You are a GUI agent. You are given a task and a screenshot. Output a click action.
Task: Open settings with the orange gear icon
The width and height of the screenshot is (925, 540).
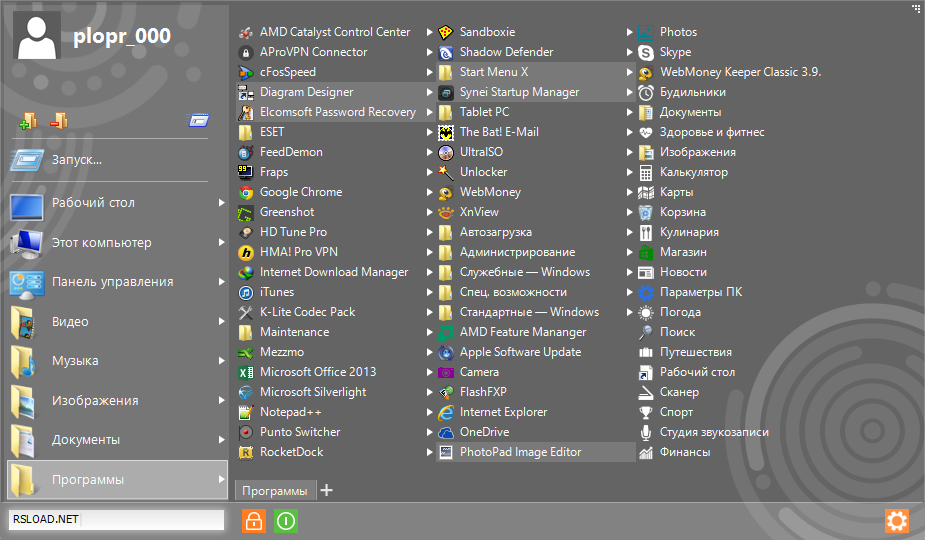897,521
